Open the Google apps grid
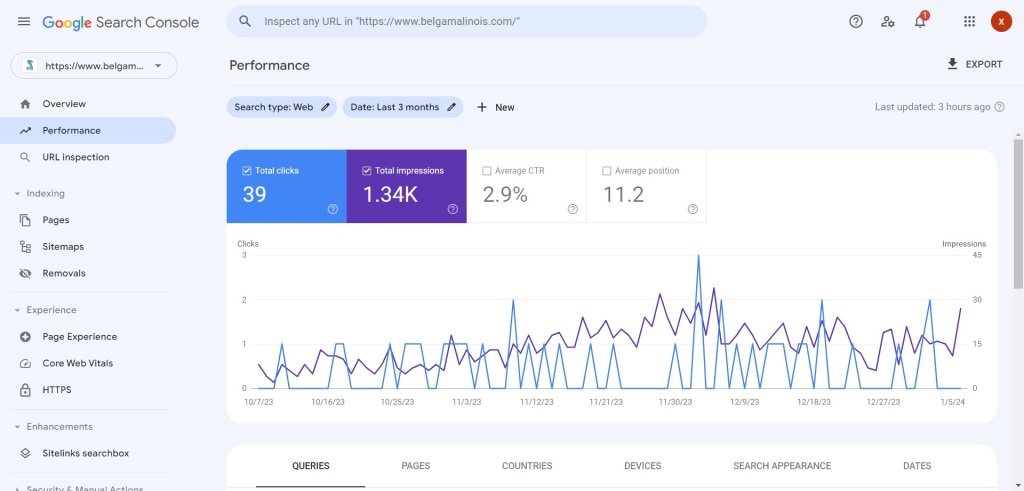Viewport: 1024px width, 491px height. tap(969, 22)
